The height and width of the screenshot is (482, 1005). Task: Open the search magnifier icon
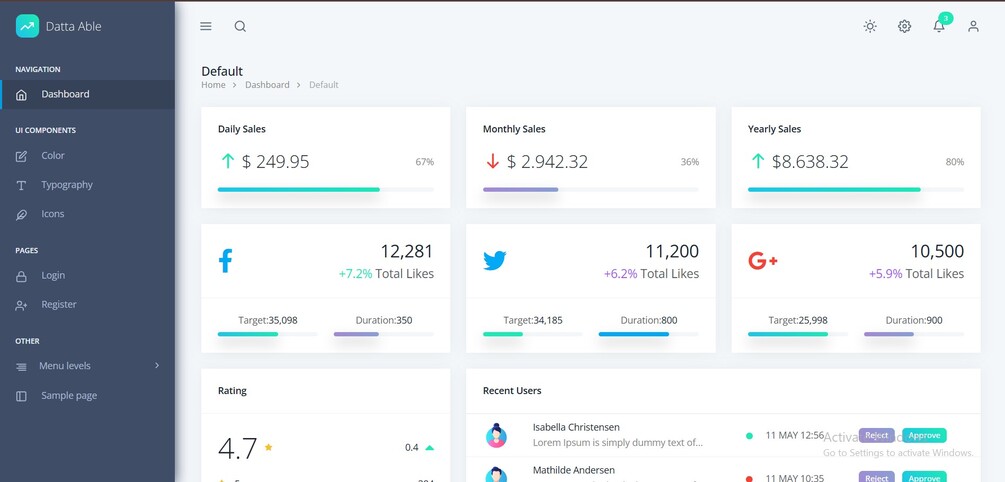240,26
